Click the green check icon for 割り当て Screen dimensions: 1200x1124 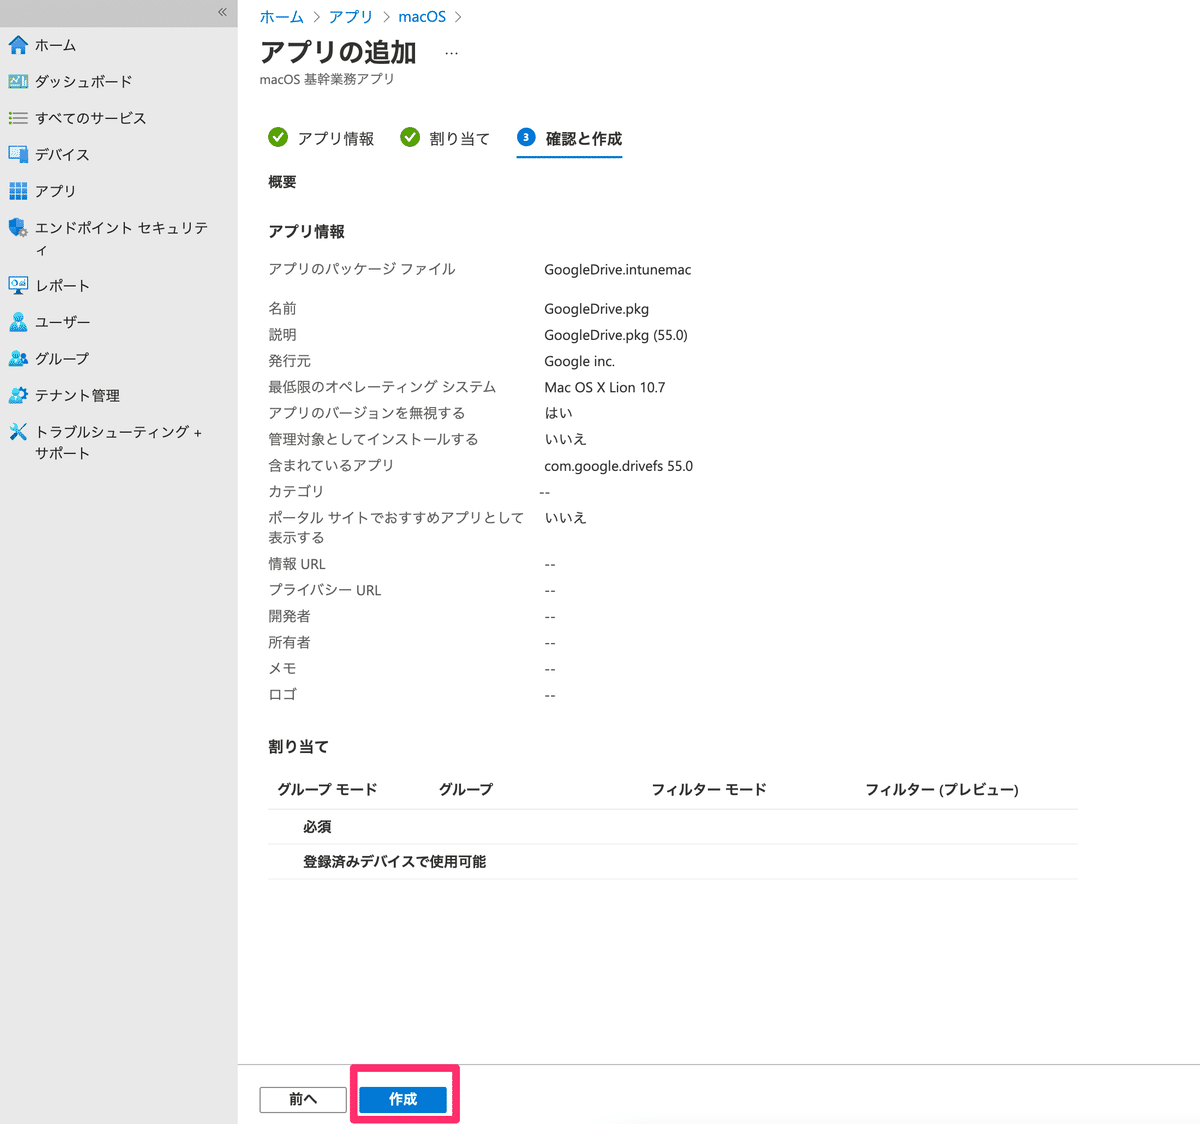point(410,138)
